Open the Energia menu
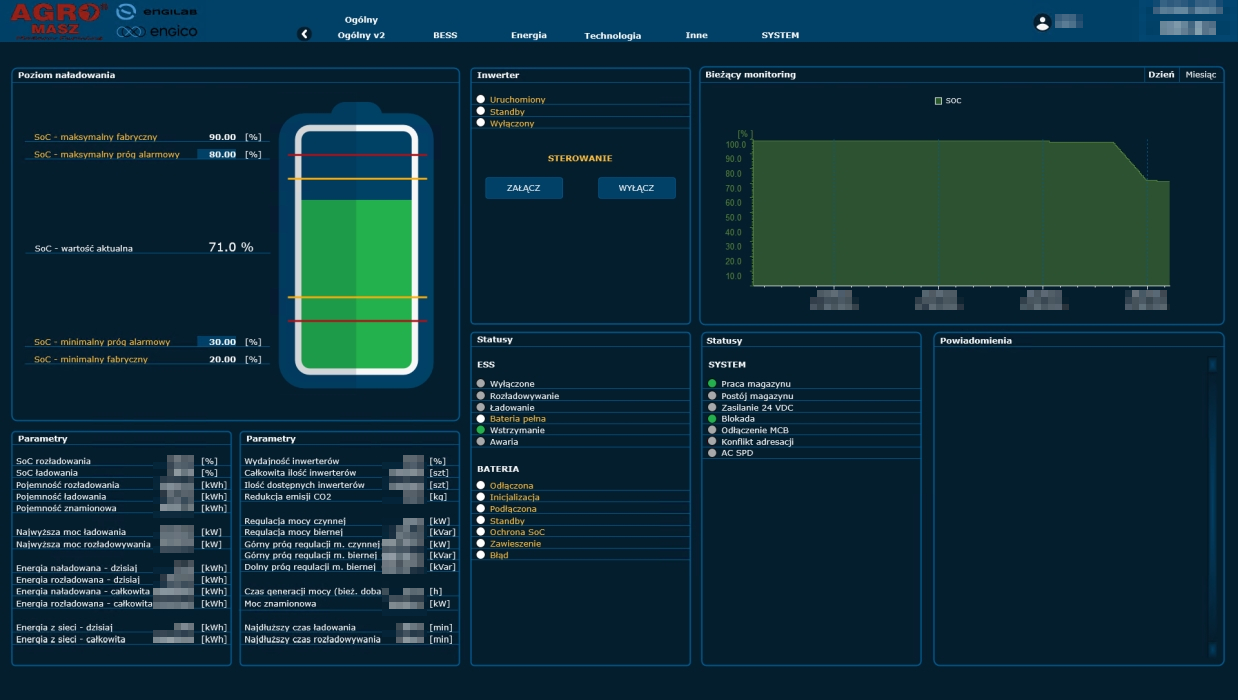1238x700 pixels. click(x=528, y=35)
